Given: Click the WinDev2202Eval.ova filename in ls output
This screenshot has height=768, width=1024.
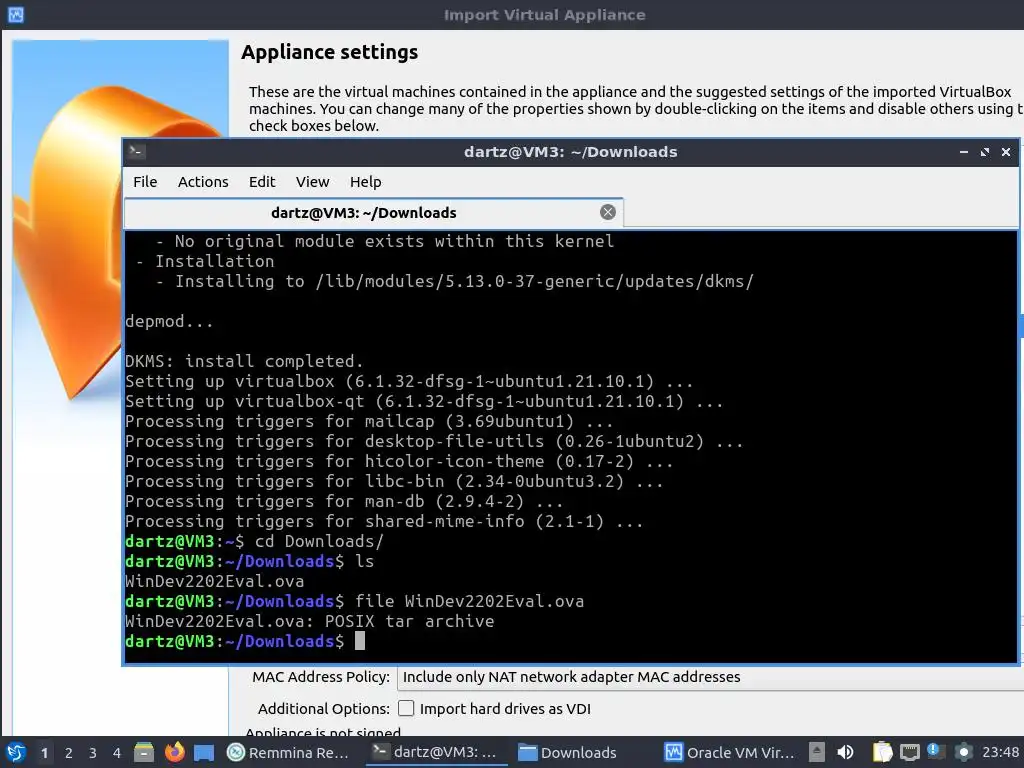Looking at the screenshot, I should tap(215, 581).
